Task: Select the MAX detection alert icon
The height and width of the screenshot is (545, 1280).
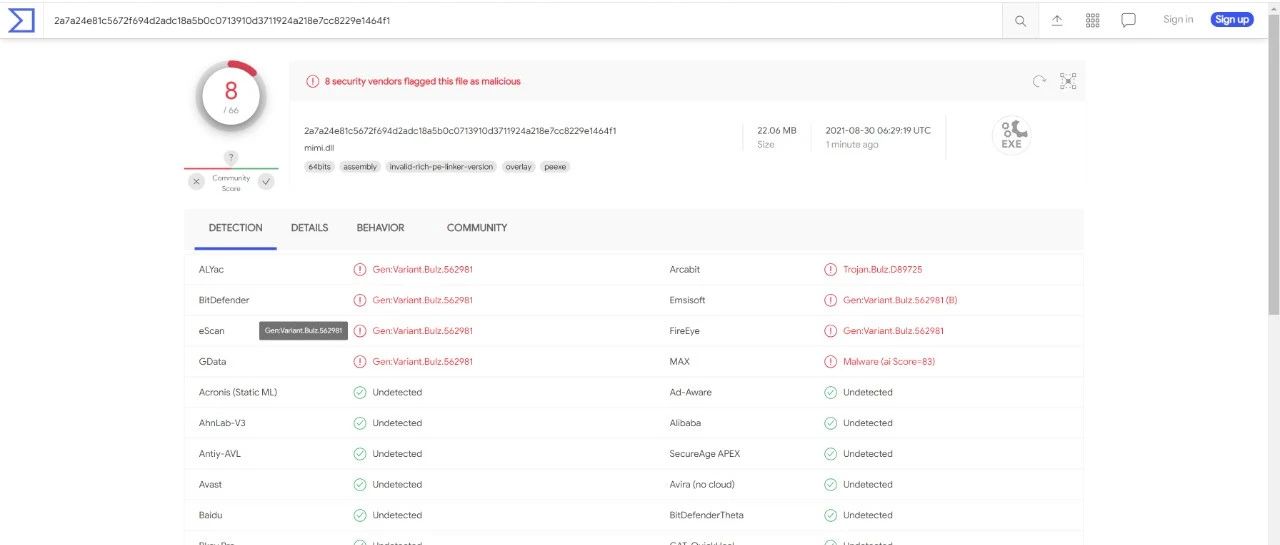Action: [830, 361]
